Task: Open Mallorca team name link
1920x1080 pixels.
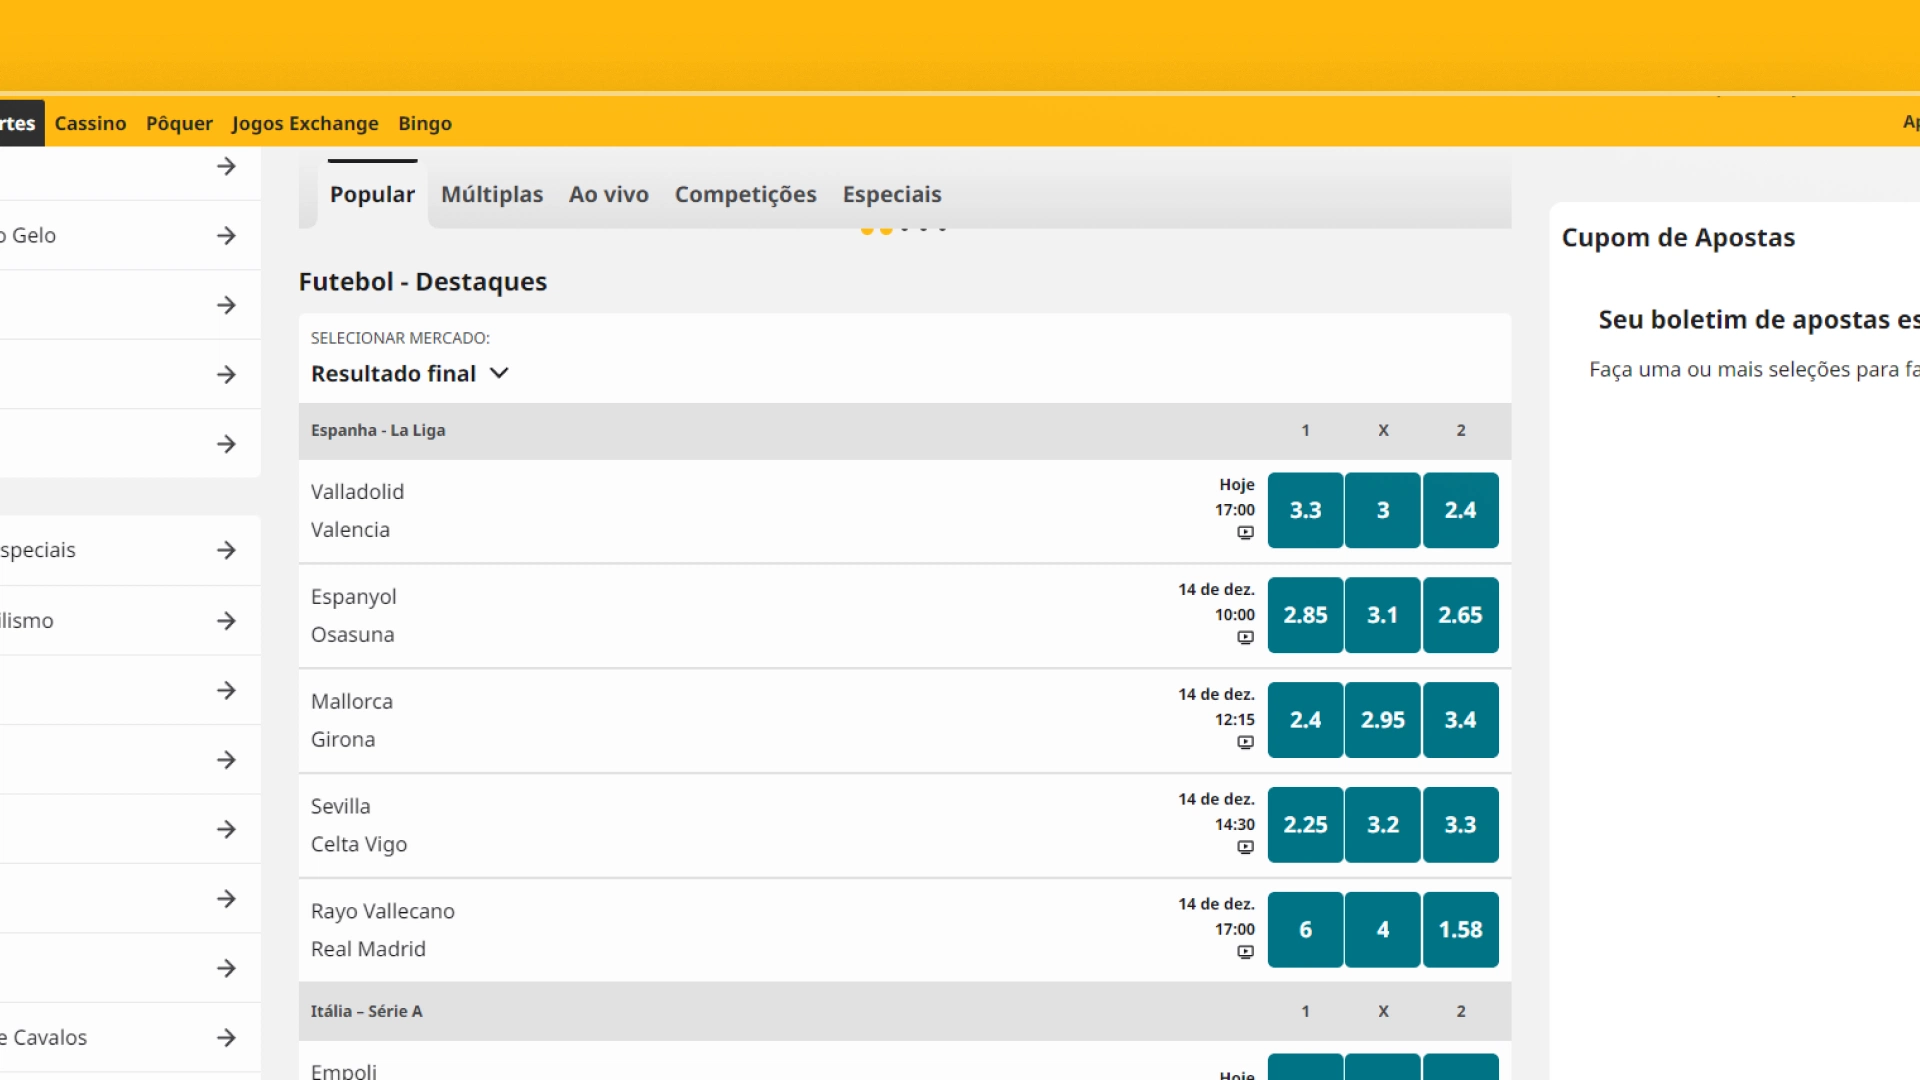Action: coord(351,702)
